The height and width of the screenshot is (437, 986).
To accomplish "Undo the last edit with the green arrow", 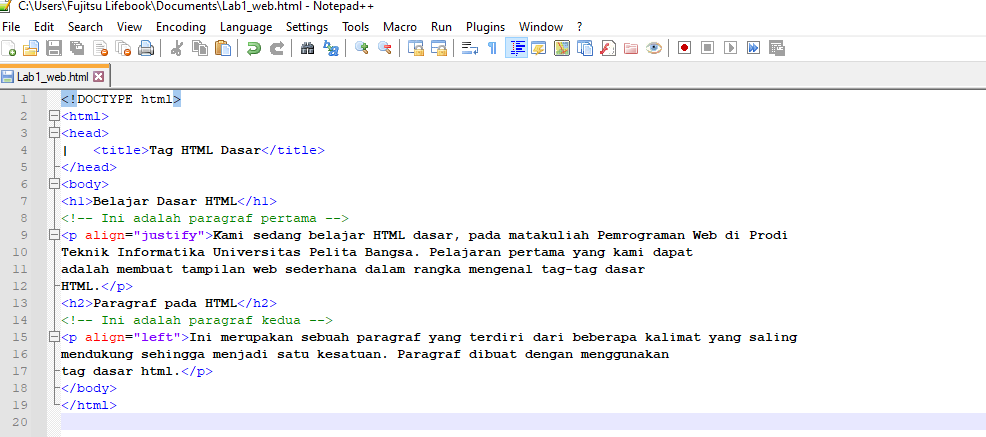I will point(253,48).
